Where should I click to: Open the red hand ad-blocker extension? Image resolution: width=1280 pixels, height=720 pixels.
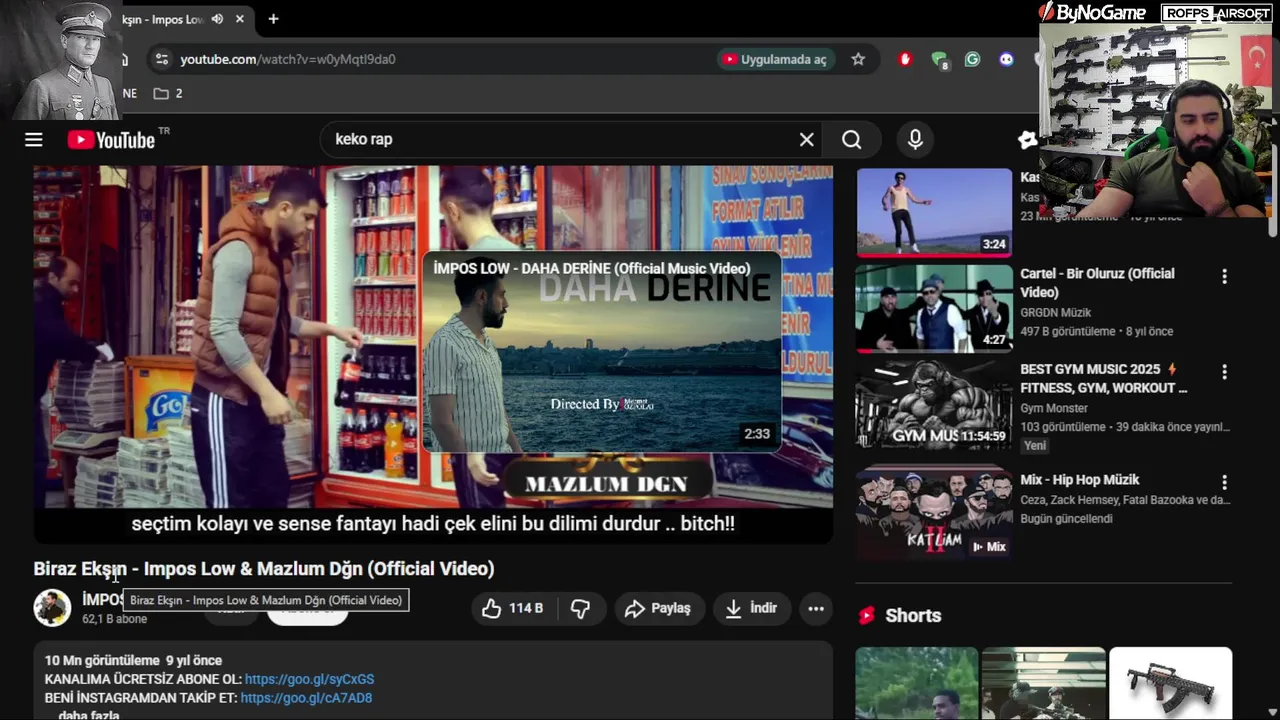coord(905,59)
